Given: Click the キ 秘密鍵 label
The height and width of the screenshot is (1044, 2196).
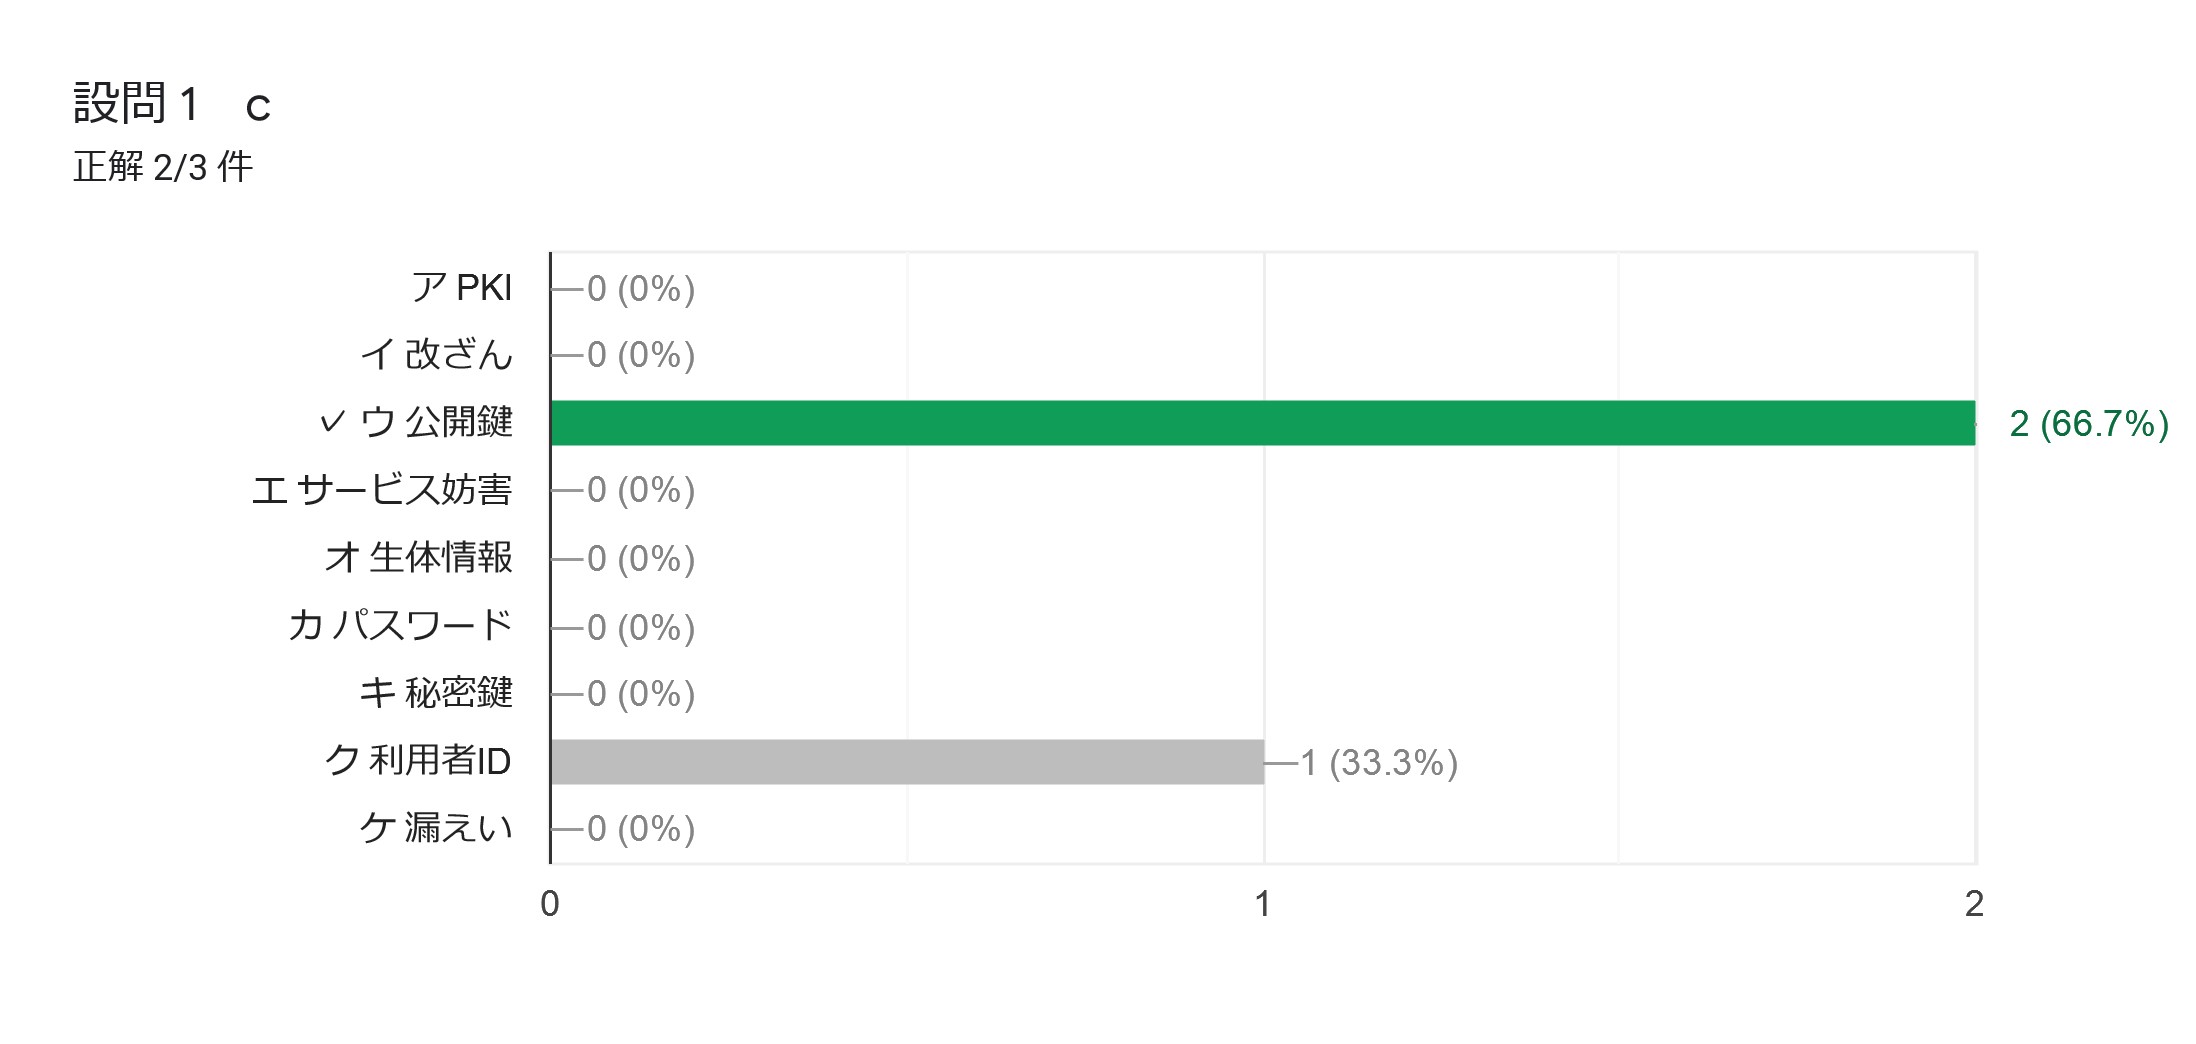Looking at the screenshot, I should click(436, 693).
